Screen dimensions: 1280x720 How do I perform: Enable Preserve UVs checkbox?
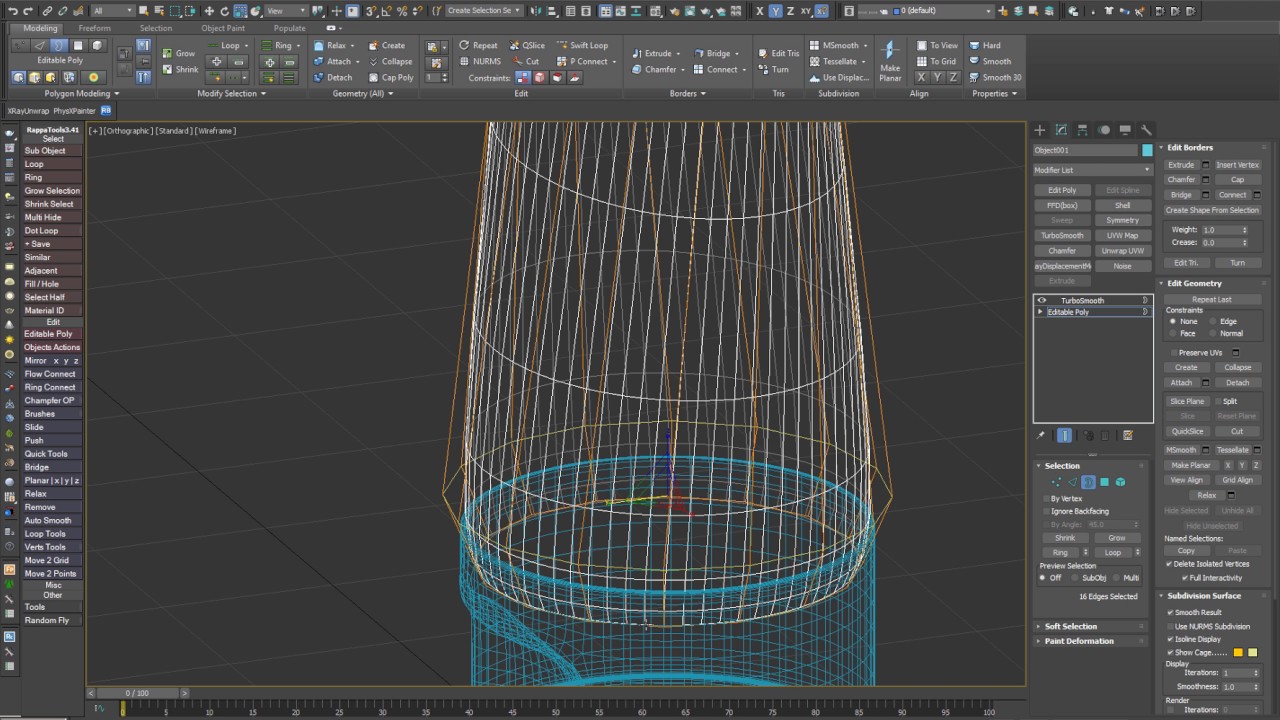[1174, 352]
